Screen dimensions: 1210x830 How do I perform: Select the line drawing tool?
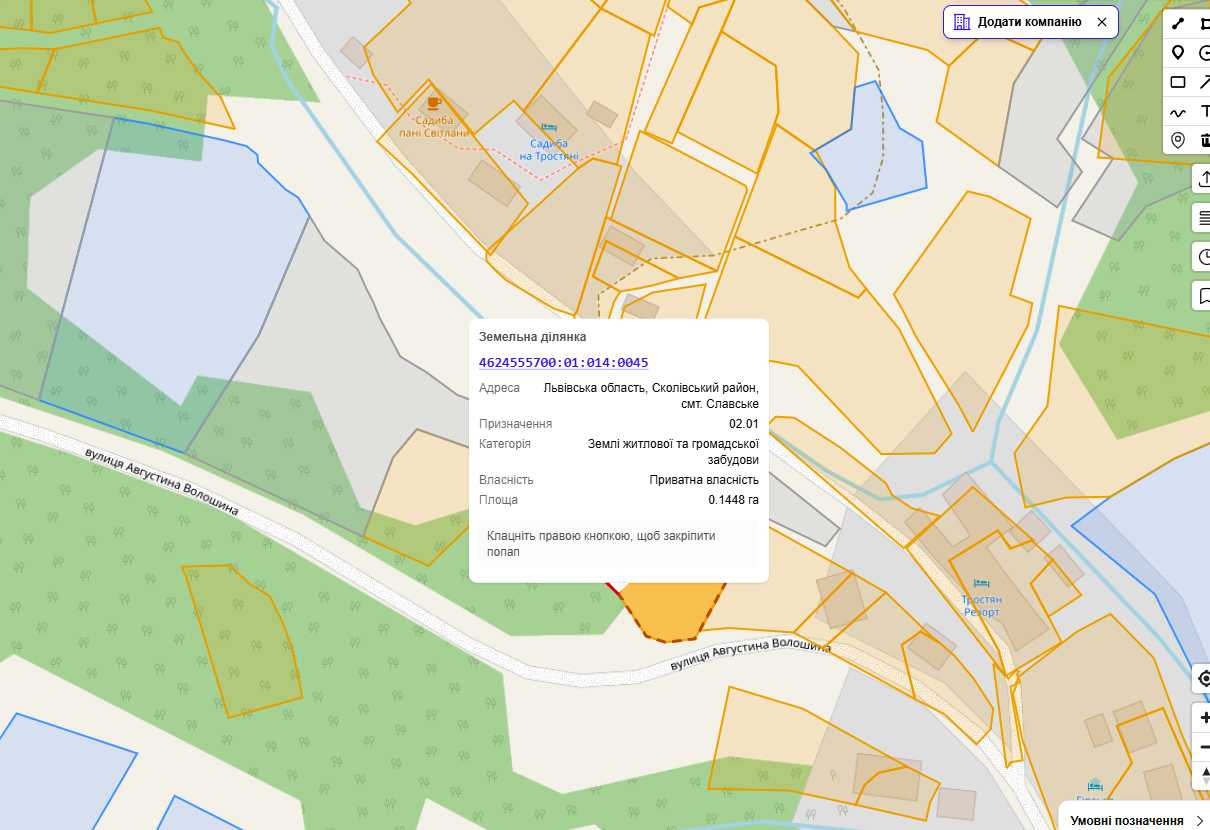point(1178,24)
